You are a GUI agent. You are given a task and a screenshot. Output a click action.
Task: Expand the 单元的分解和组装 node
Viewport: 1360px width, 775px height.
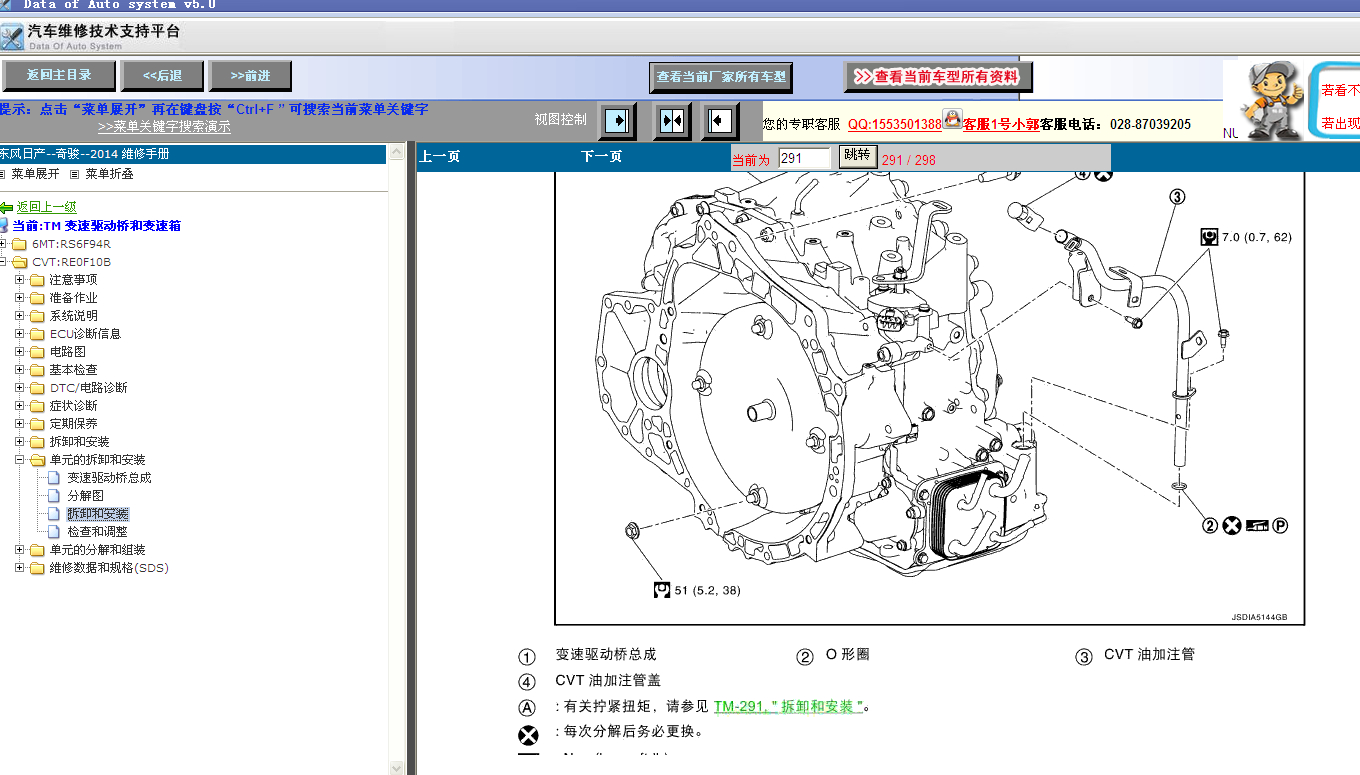[20, 550]
